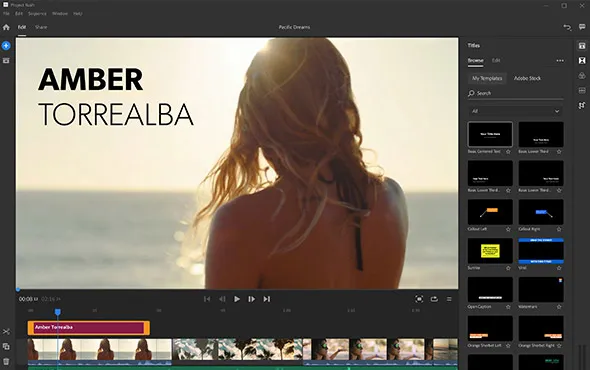Switch to the Share tab
This screenshot has width=590, height=370.
pos(41,27)
